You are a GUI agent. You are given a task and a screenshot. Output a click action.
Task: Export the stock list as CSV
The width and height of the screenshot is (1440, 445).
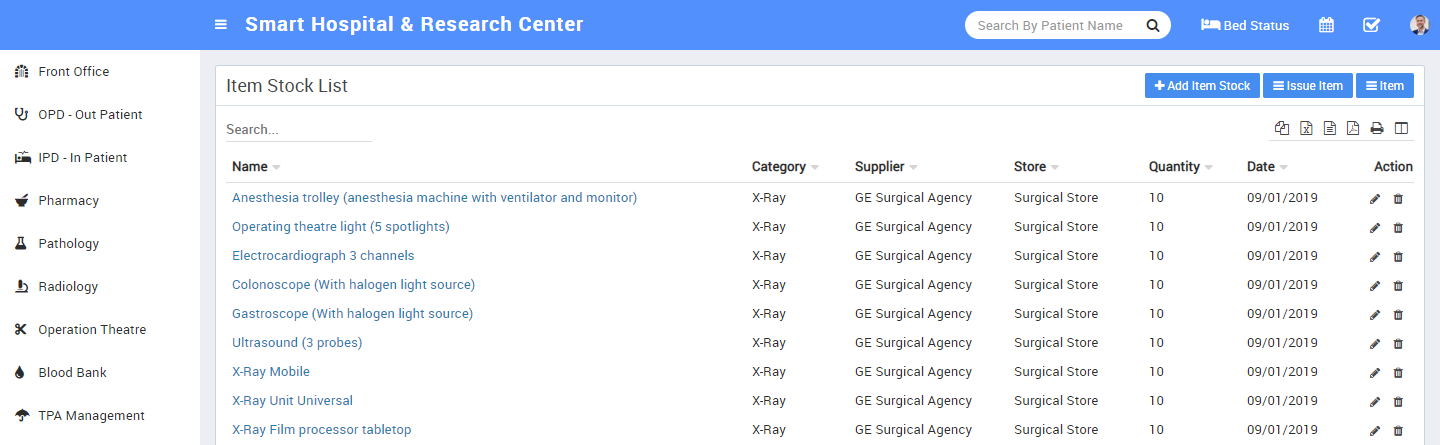point(1330,128)
